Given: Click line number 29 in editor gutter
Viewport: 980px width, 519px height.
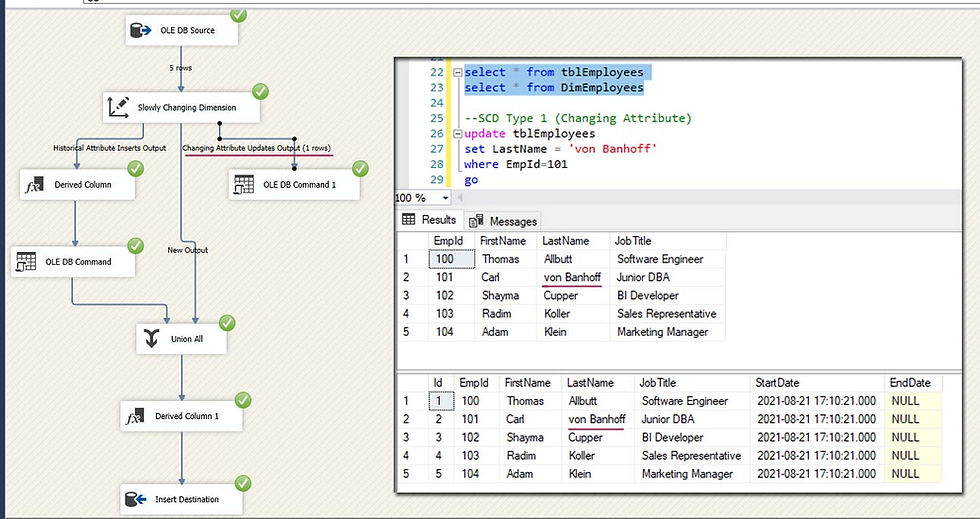Looking at the screenshot, I should (436, 180).
